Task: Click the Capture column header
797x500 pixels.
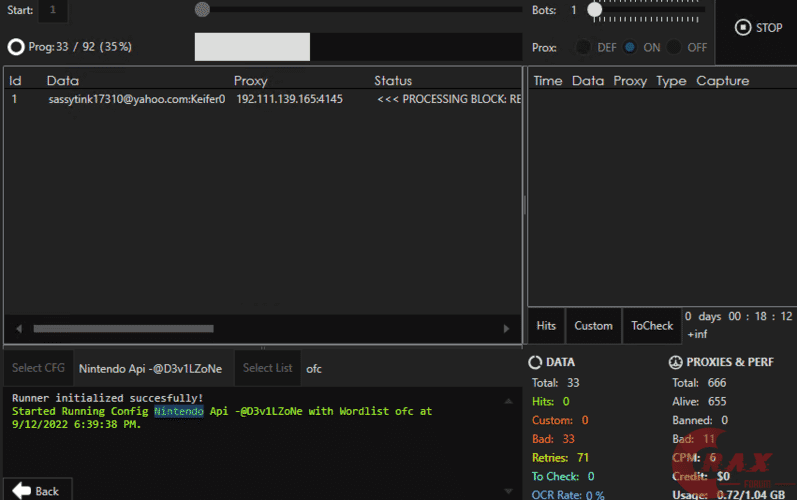Action: pyautogui.click(x=722, y=81)
